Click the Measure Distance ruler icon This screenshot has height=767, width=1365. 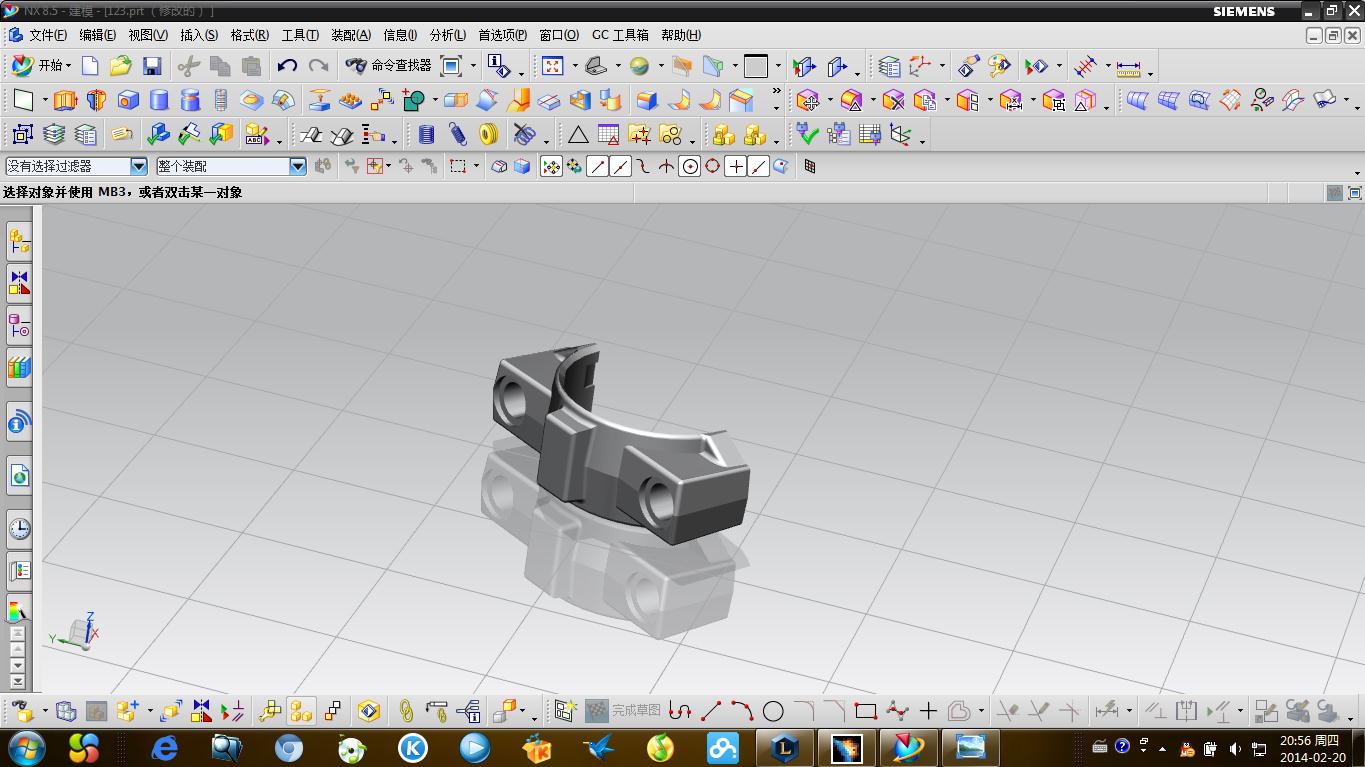1128,68
